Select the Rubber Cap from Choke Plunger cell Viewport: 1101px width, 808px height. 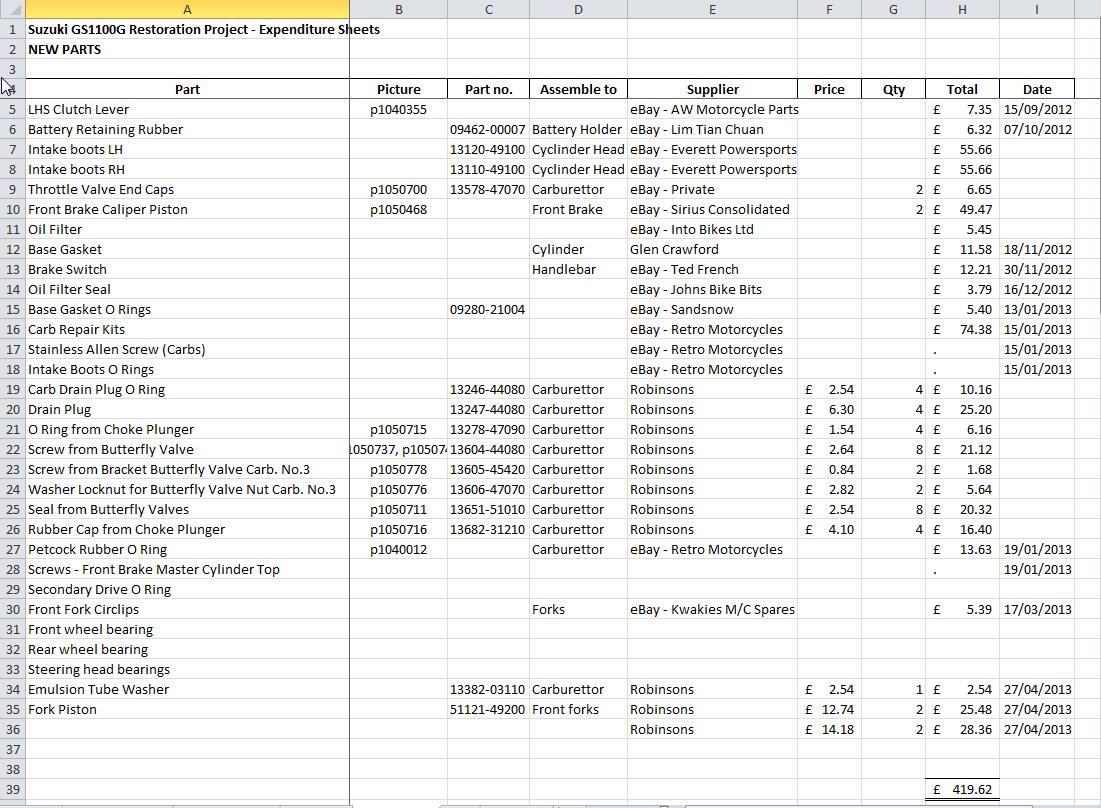click(187, 529)
